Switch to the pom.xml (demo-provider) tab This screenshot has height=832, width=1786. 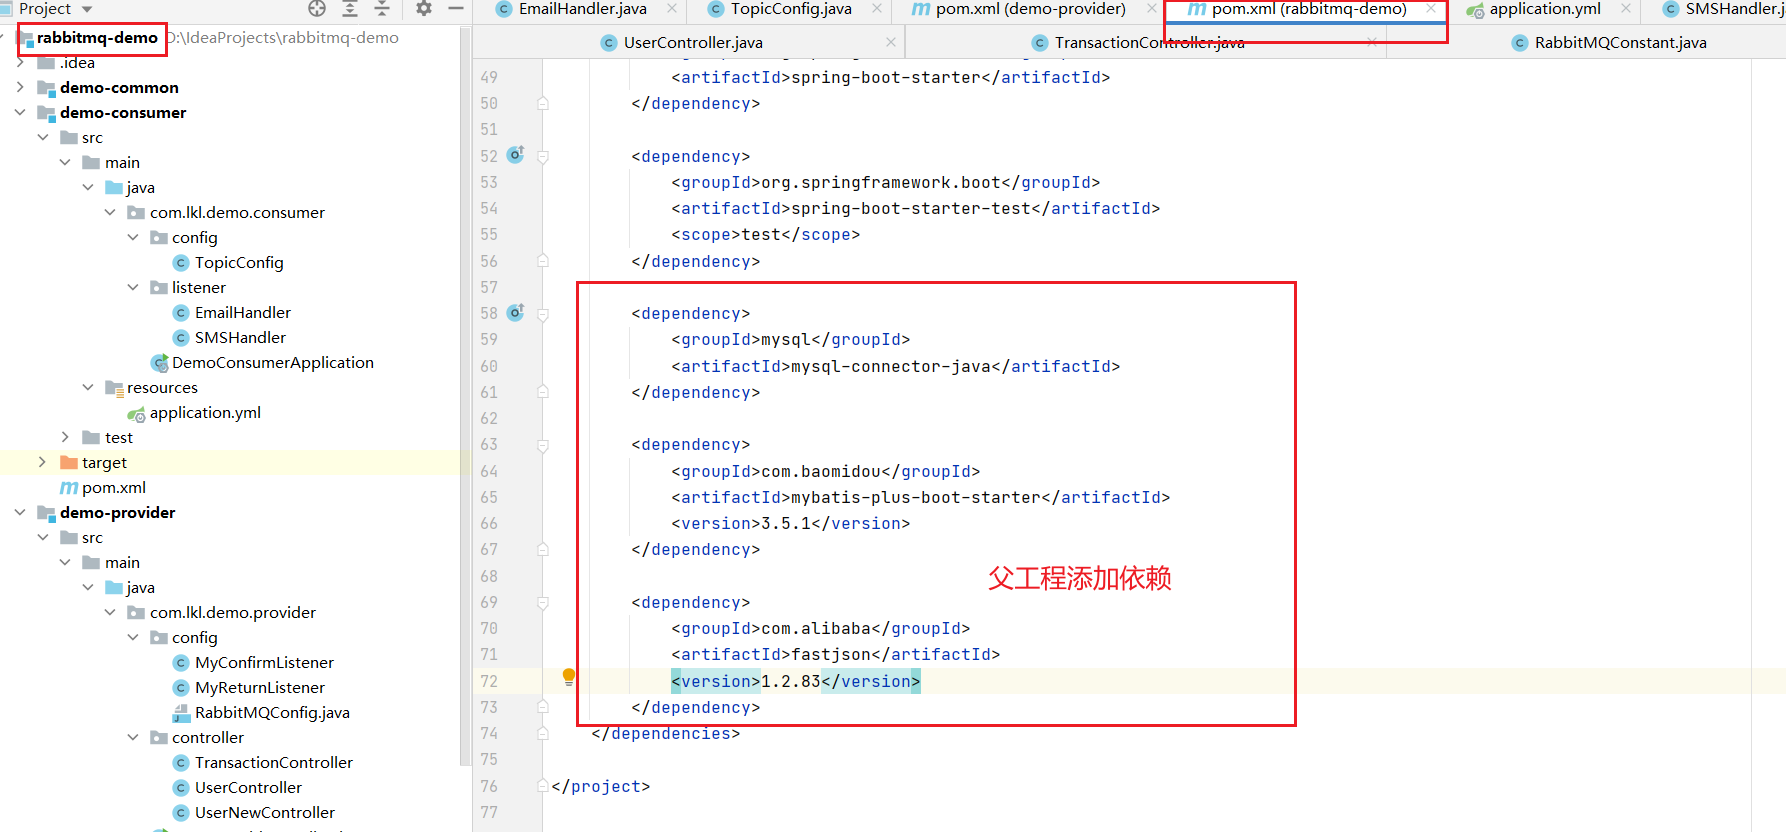click(x=1030, y=9)
